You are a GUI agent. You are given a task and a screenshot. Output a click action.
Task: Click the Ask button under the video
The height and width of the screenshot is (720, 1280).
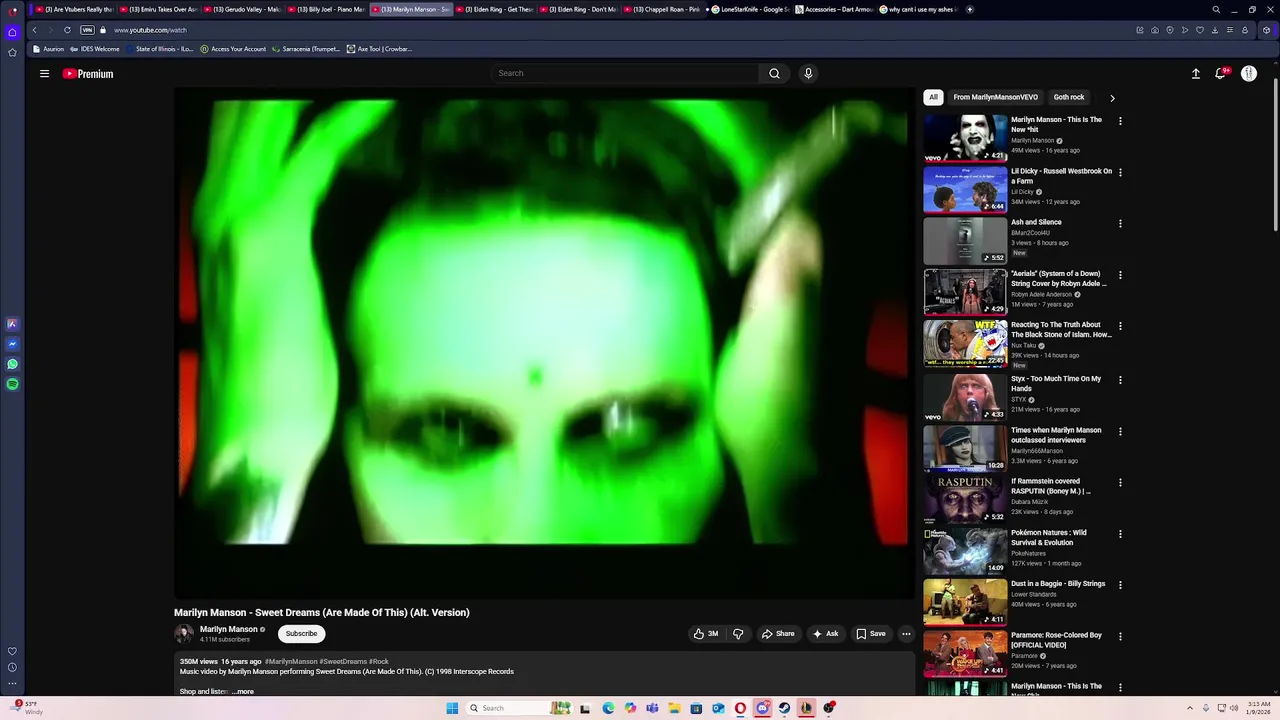pos(825,633)
